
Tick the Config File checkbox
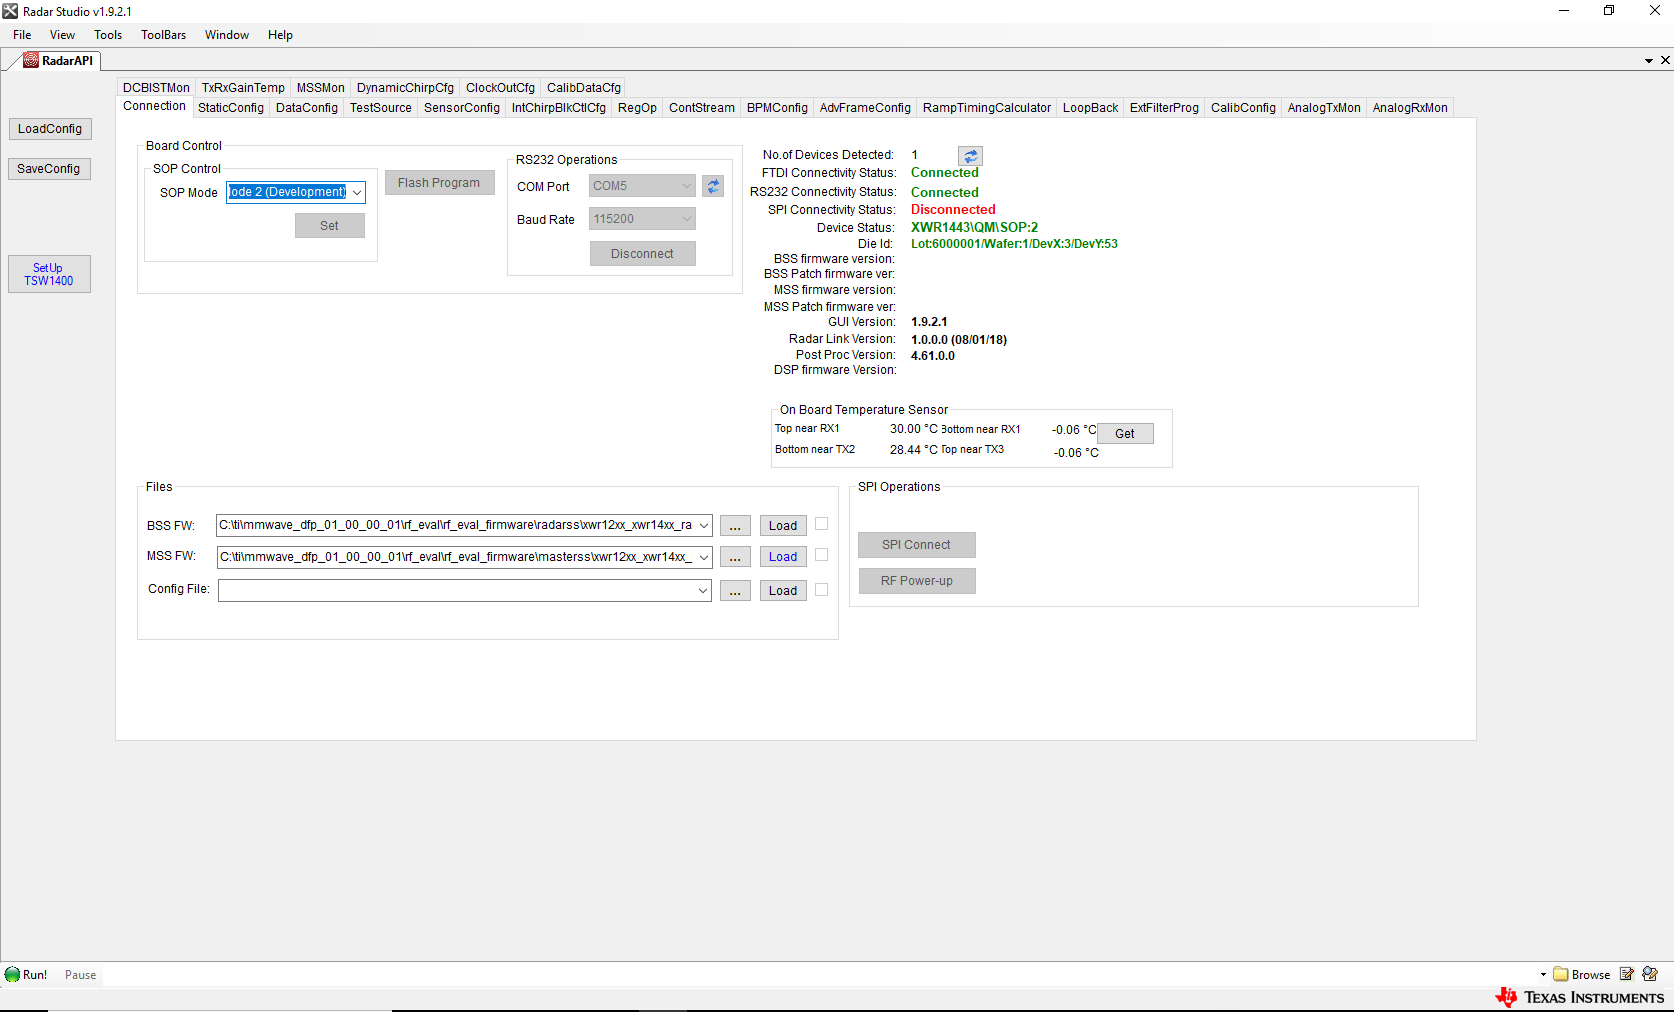[821, 590]
